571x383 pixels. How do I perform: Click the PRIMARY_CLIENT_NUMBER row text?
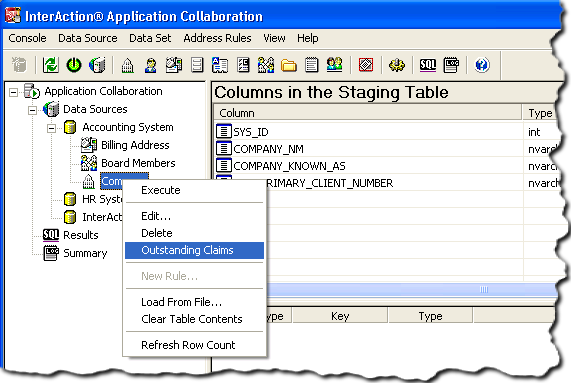tap(330, 183)
